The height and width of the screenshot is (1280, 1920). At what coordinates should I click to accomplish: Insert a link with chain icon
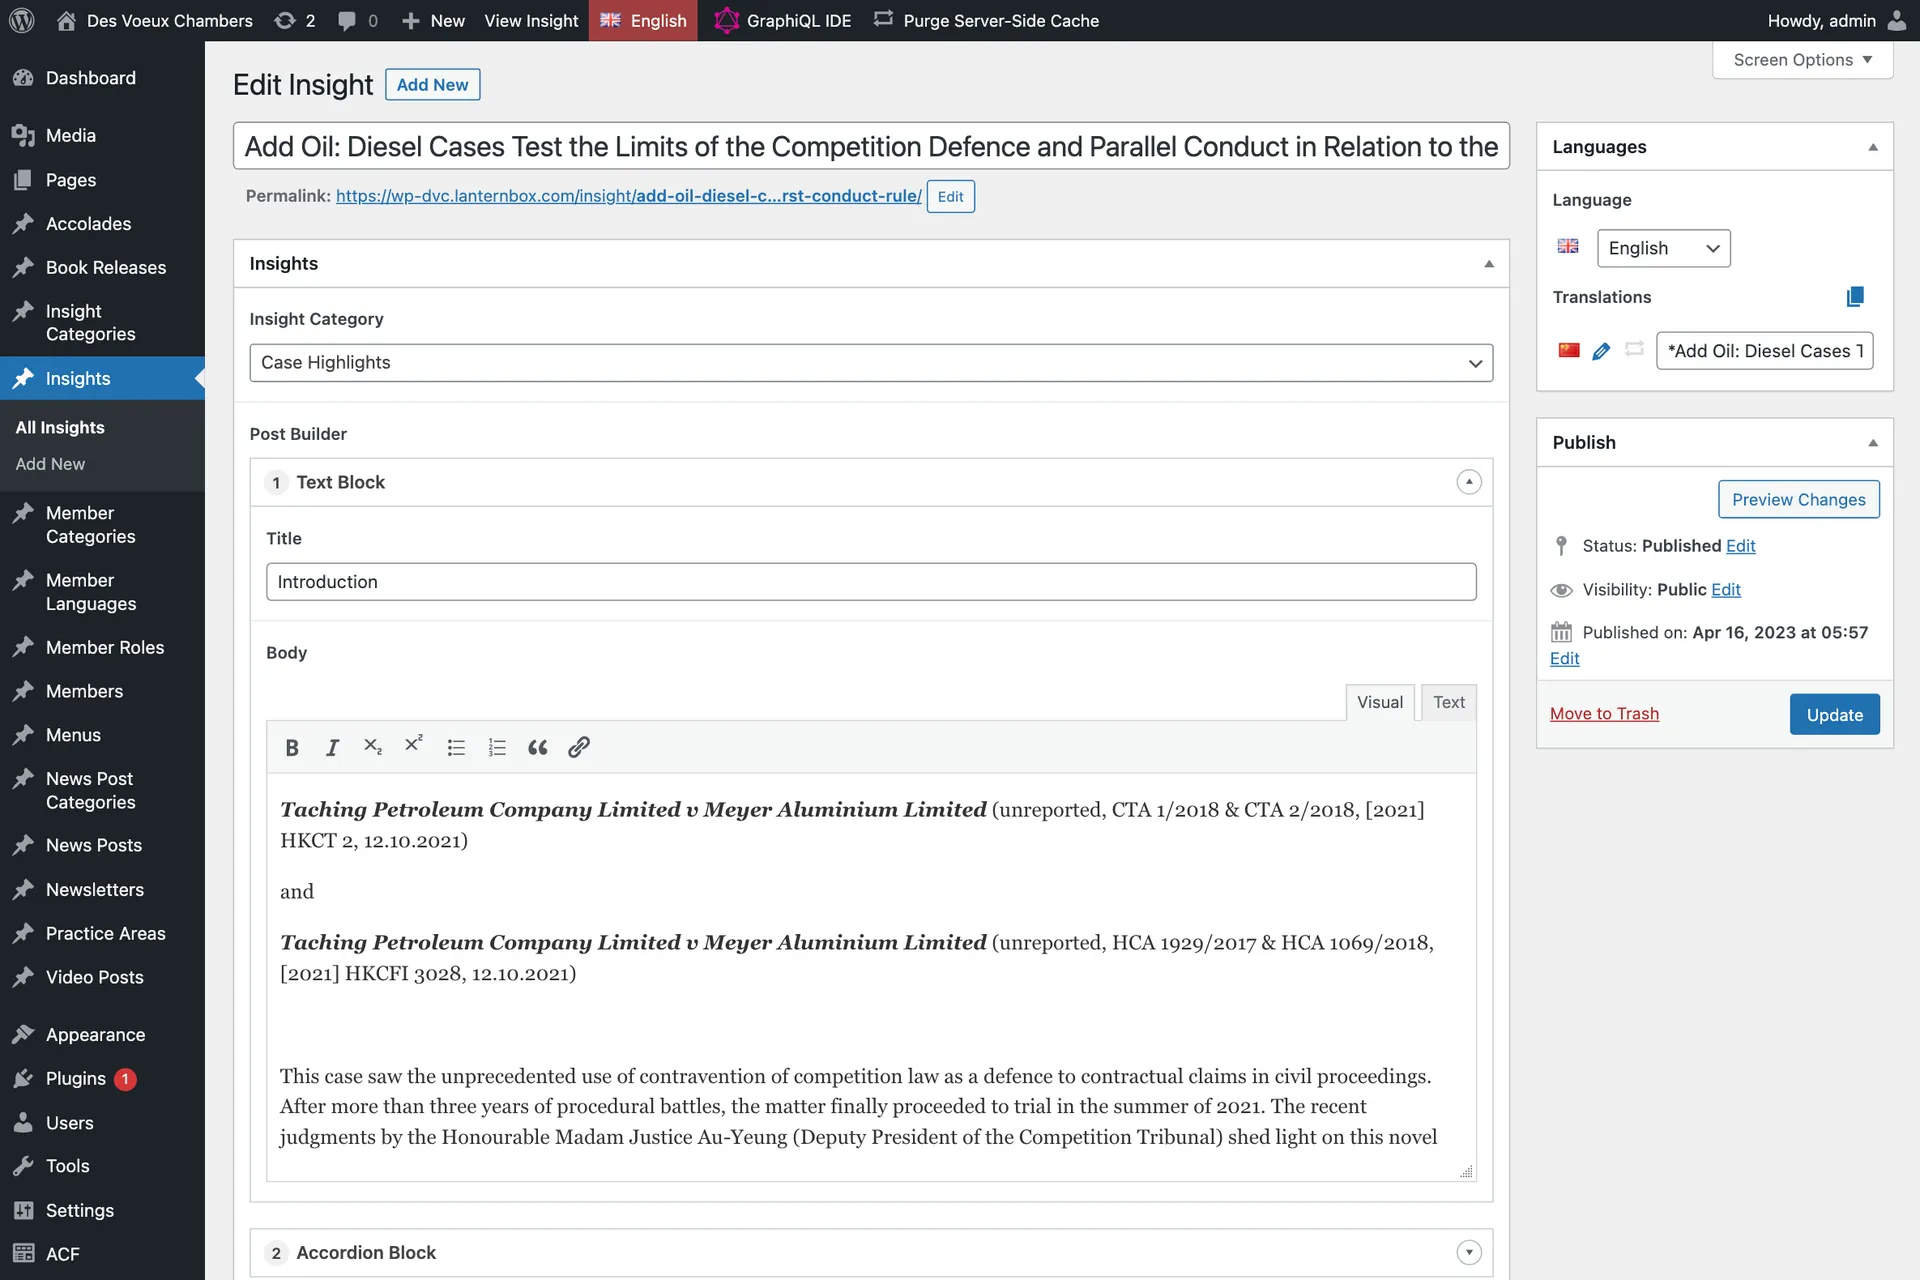tap(578, 747)
